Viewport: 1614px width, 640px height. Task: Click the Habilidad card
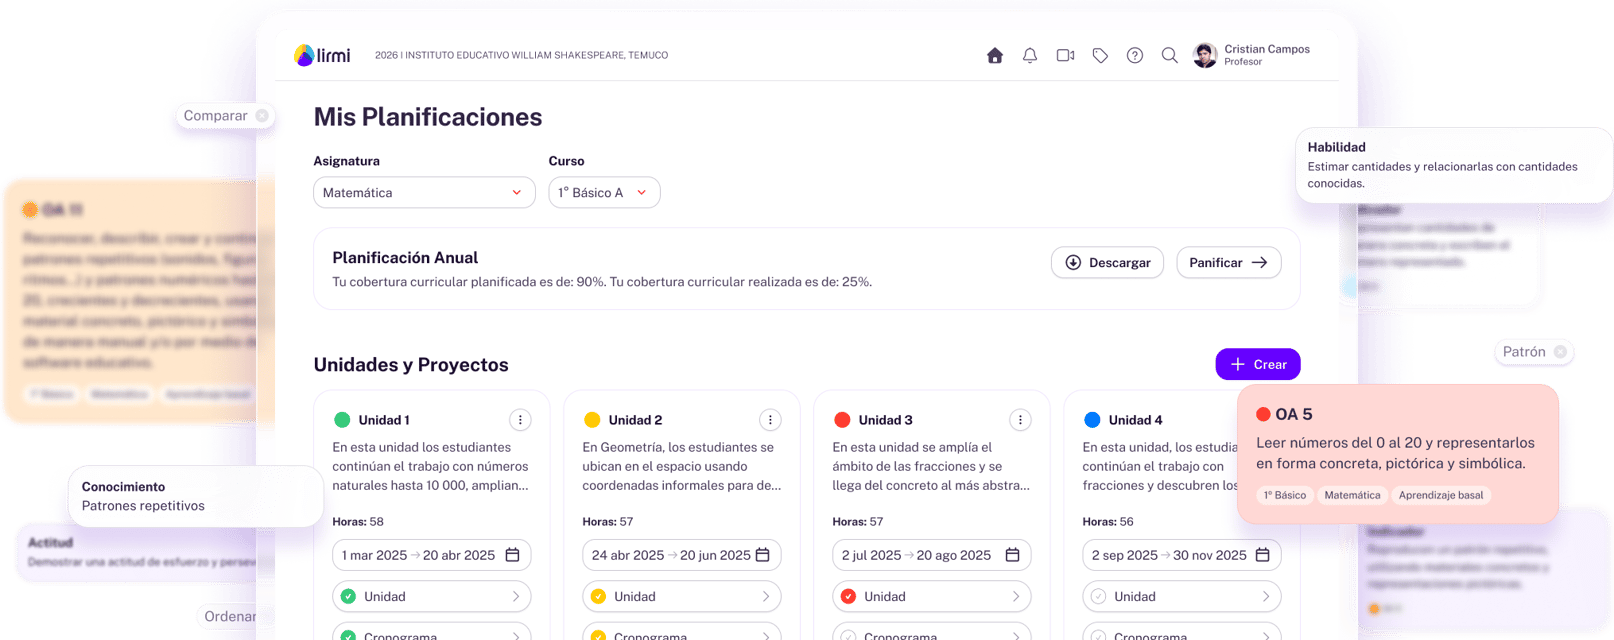point(1454,165)
